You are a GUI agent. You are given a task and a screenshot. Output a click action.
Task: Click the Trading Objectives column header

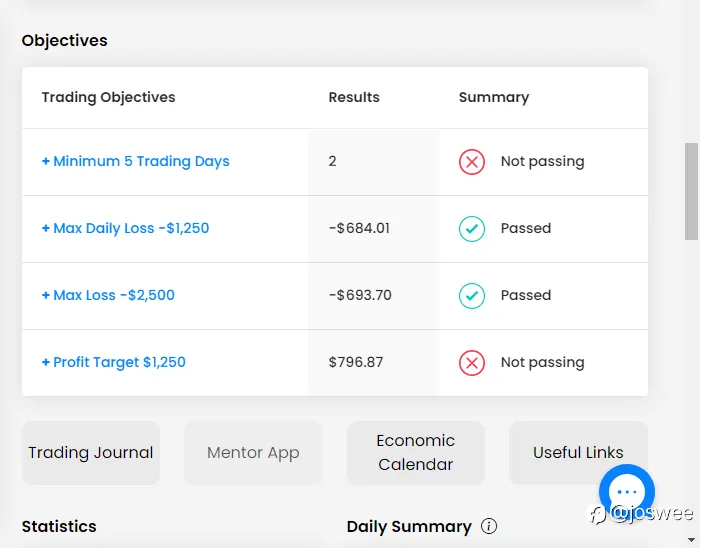tap(108, 98)
